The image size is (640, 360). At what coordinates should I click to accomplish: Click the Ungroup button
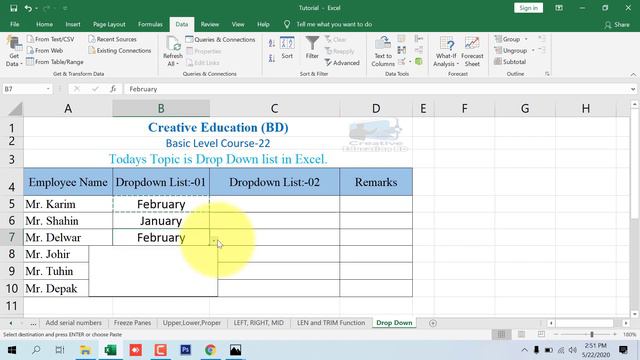pyautogui.click(x=511, y=51)
